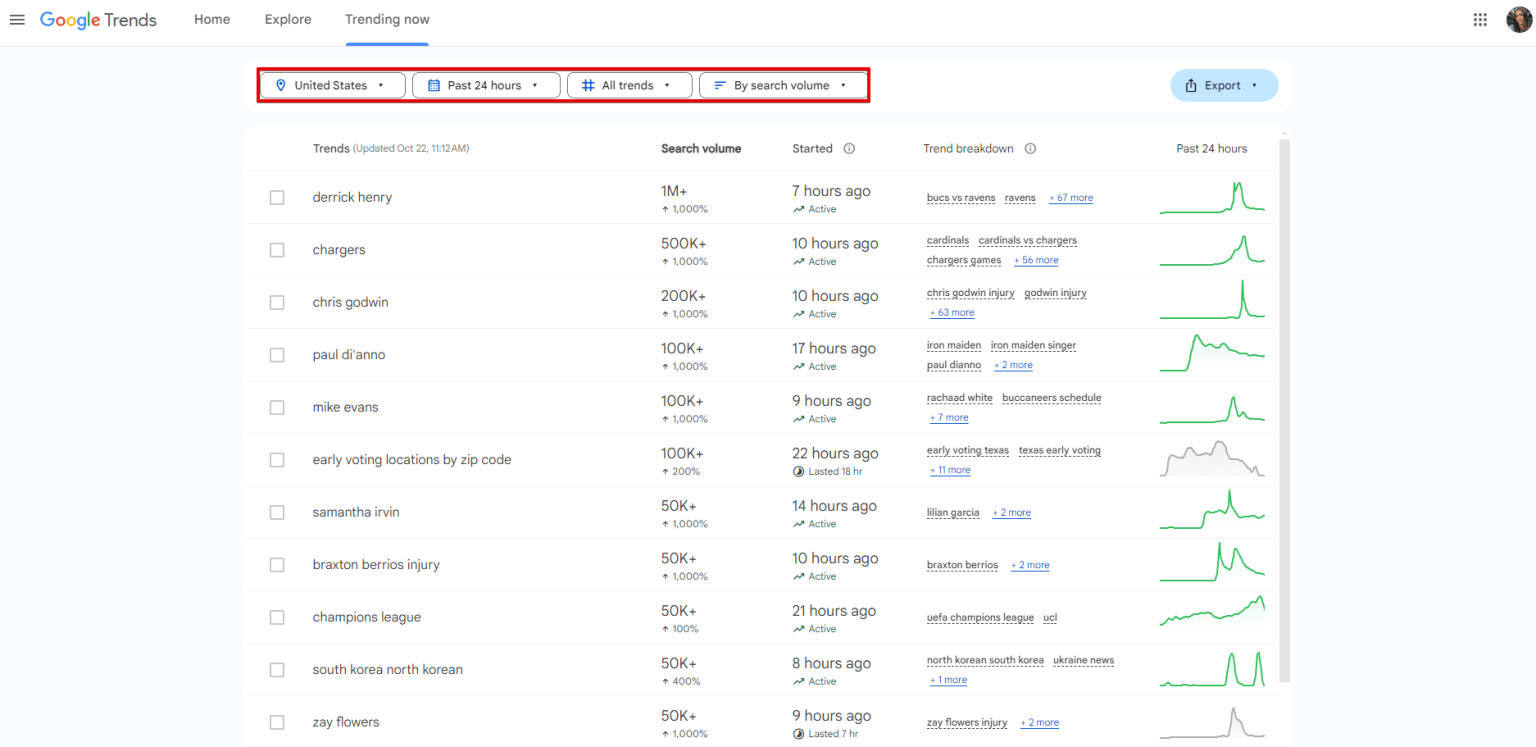The width and height of the screenshot is (1536, 747).
Task: Go to the Home tab
Action: tap(211, 19)
